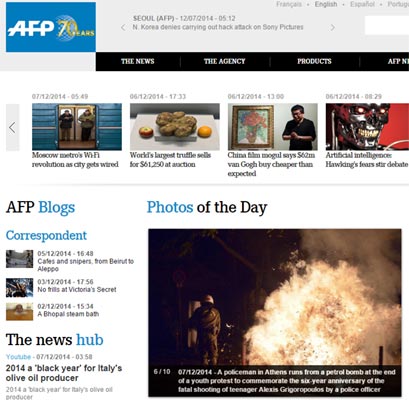The width and height of the screenshot is (409, 400).
Task: Click the AFP 70 years logo
Action: pyautogui.click(x=51, y=27)
